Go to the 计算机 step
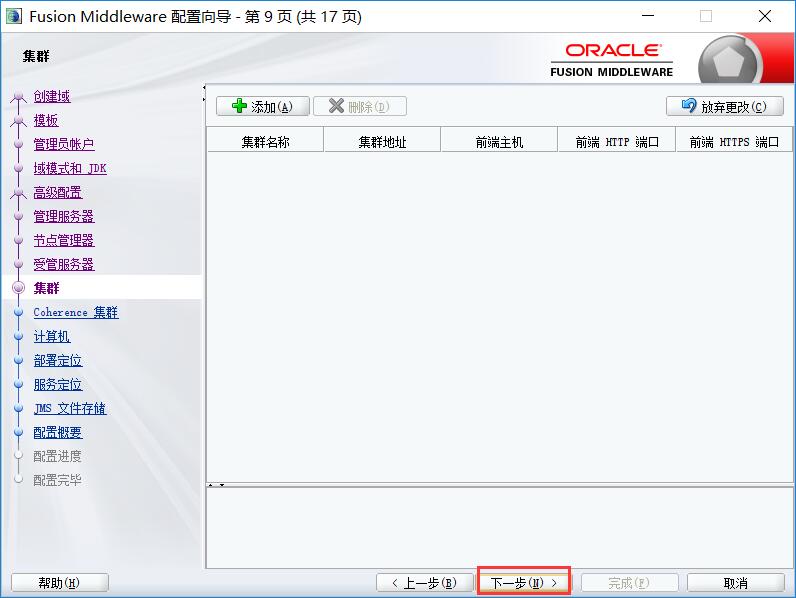This screenshot has width=796, height=598. [x=52, y=336]
